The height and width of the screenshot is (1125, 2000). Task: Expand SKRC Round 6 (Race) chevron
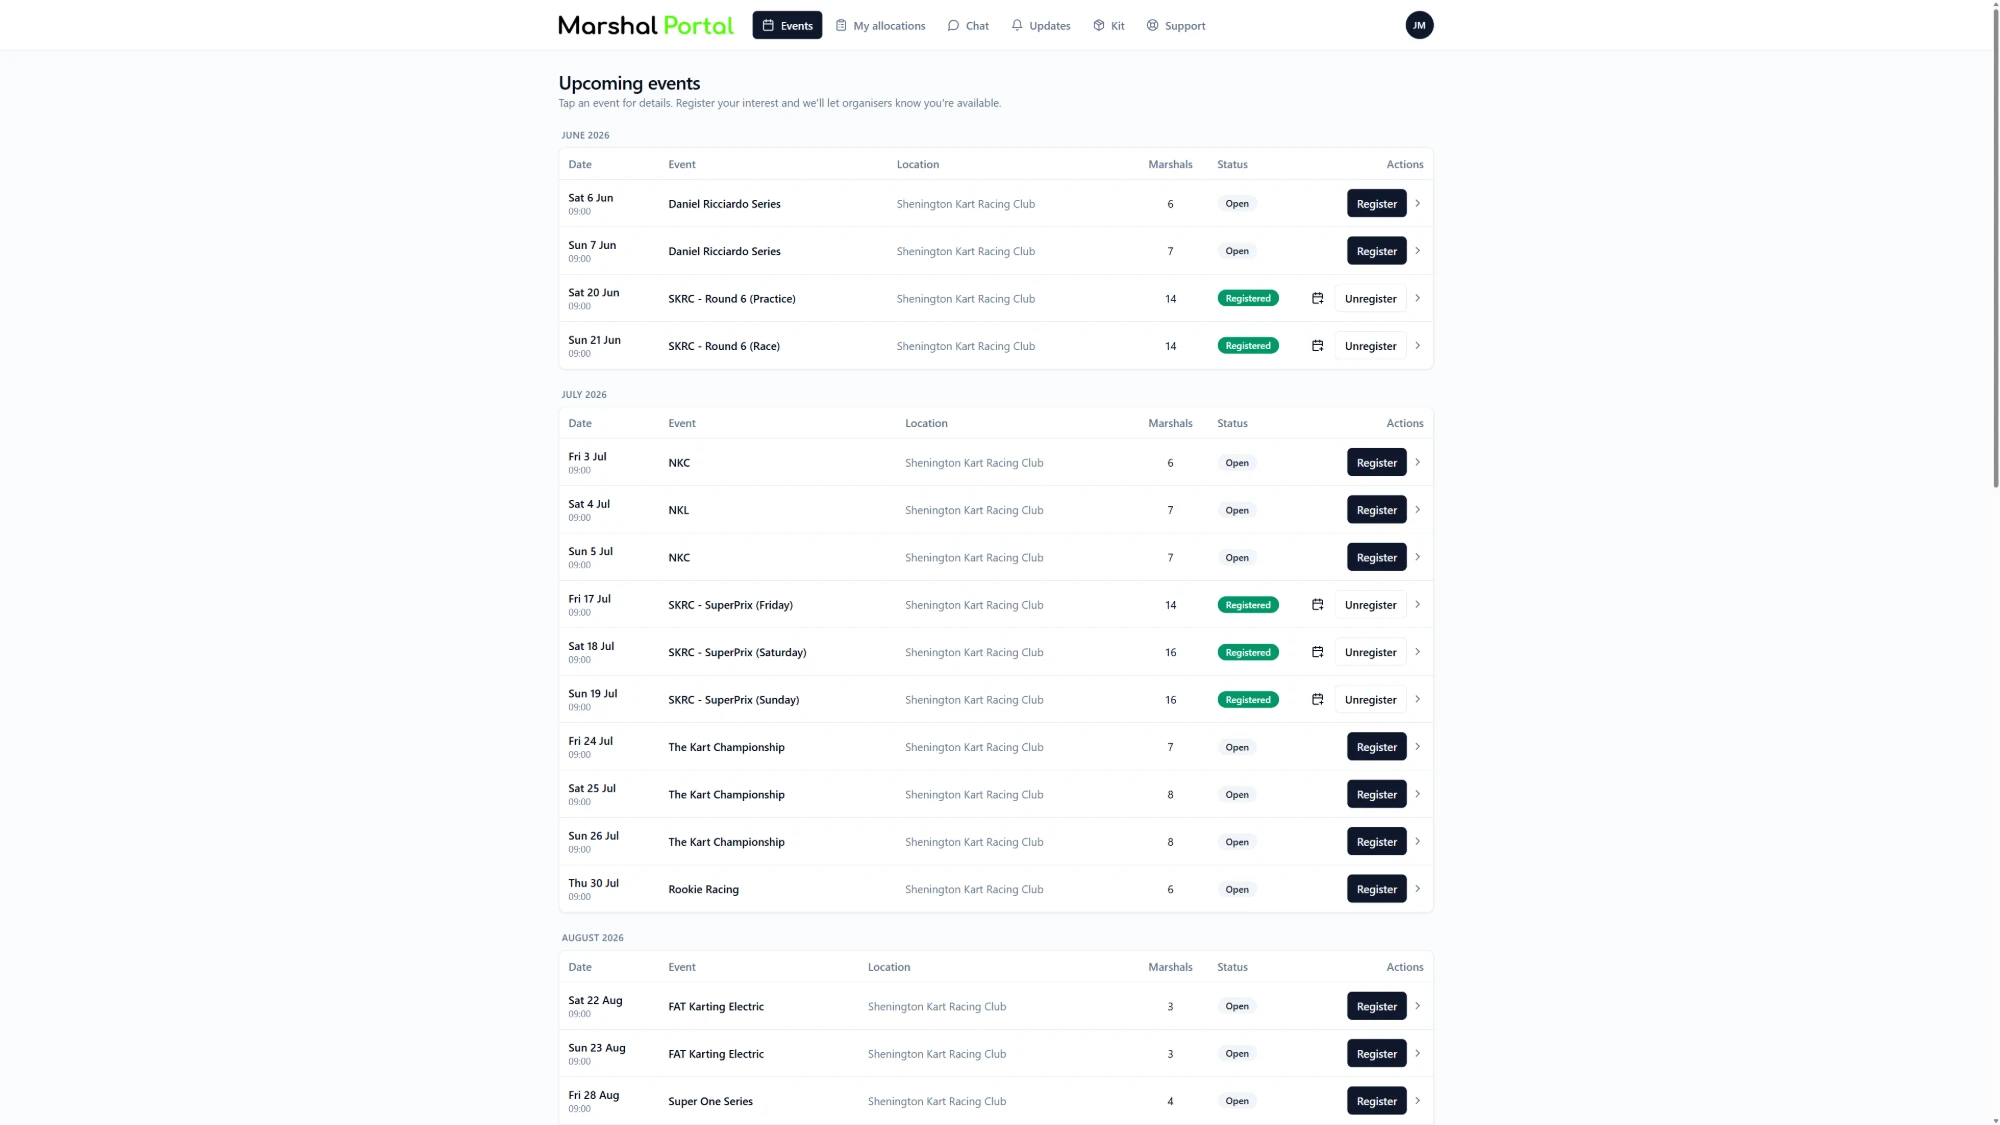point(1417,346)
